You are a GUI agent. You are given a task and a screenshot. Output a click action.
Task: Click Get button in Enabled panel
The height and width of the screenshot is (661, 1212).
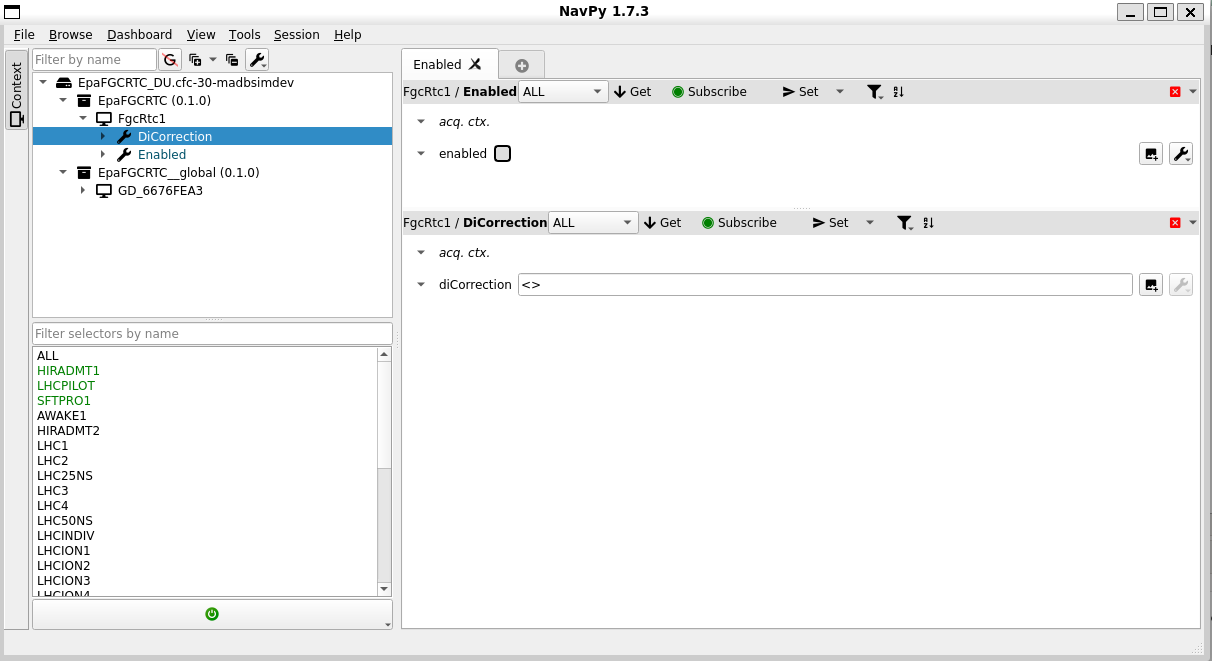pyautogui.click(x=632, y=92)
